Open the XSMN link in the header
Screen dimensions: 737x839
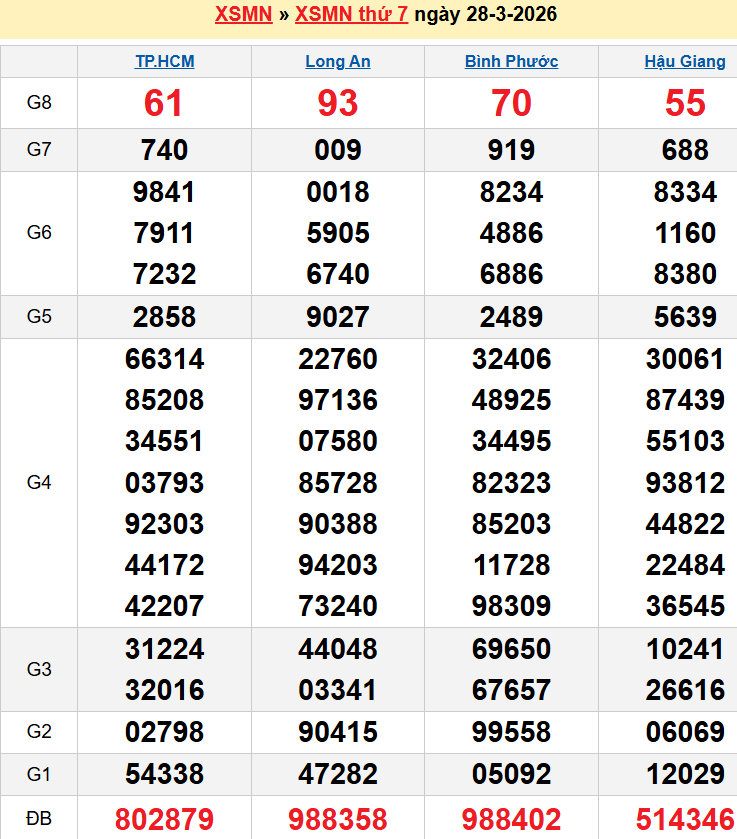[x=243, y=14]
